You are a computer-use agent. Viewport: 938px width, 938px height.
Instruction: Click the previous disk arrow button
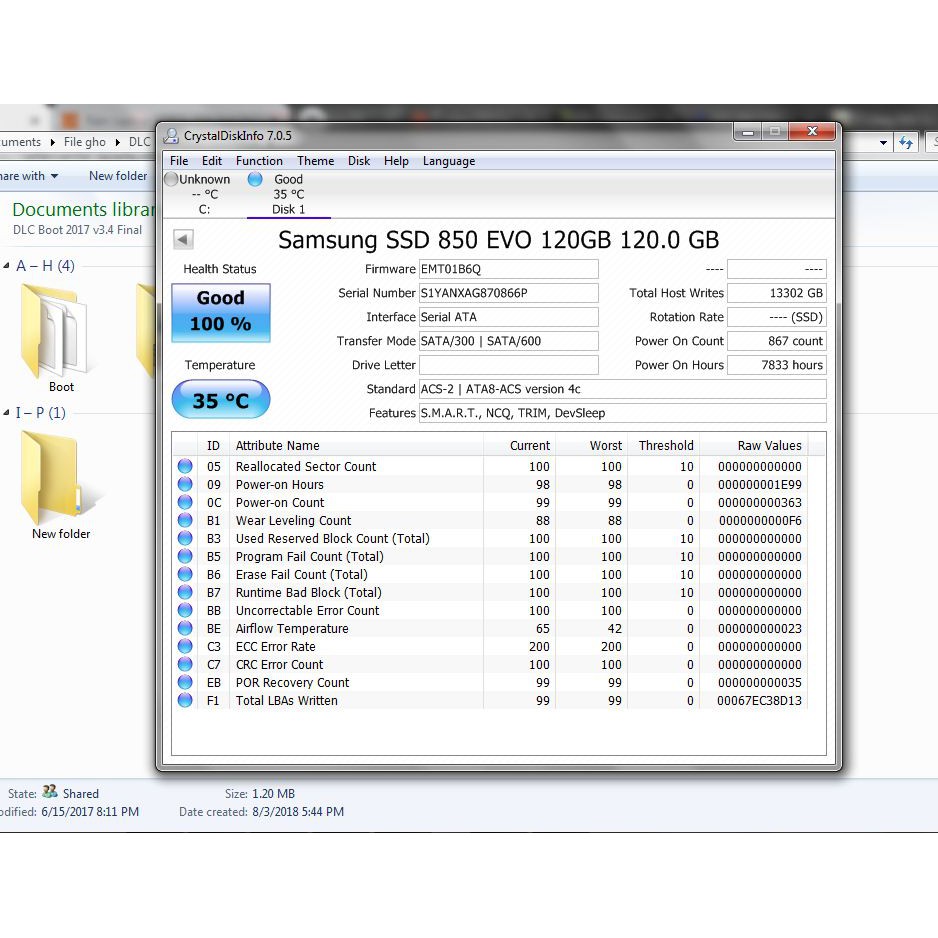click(183, 240)
